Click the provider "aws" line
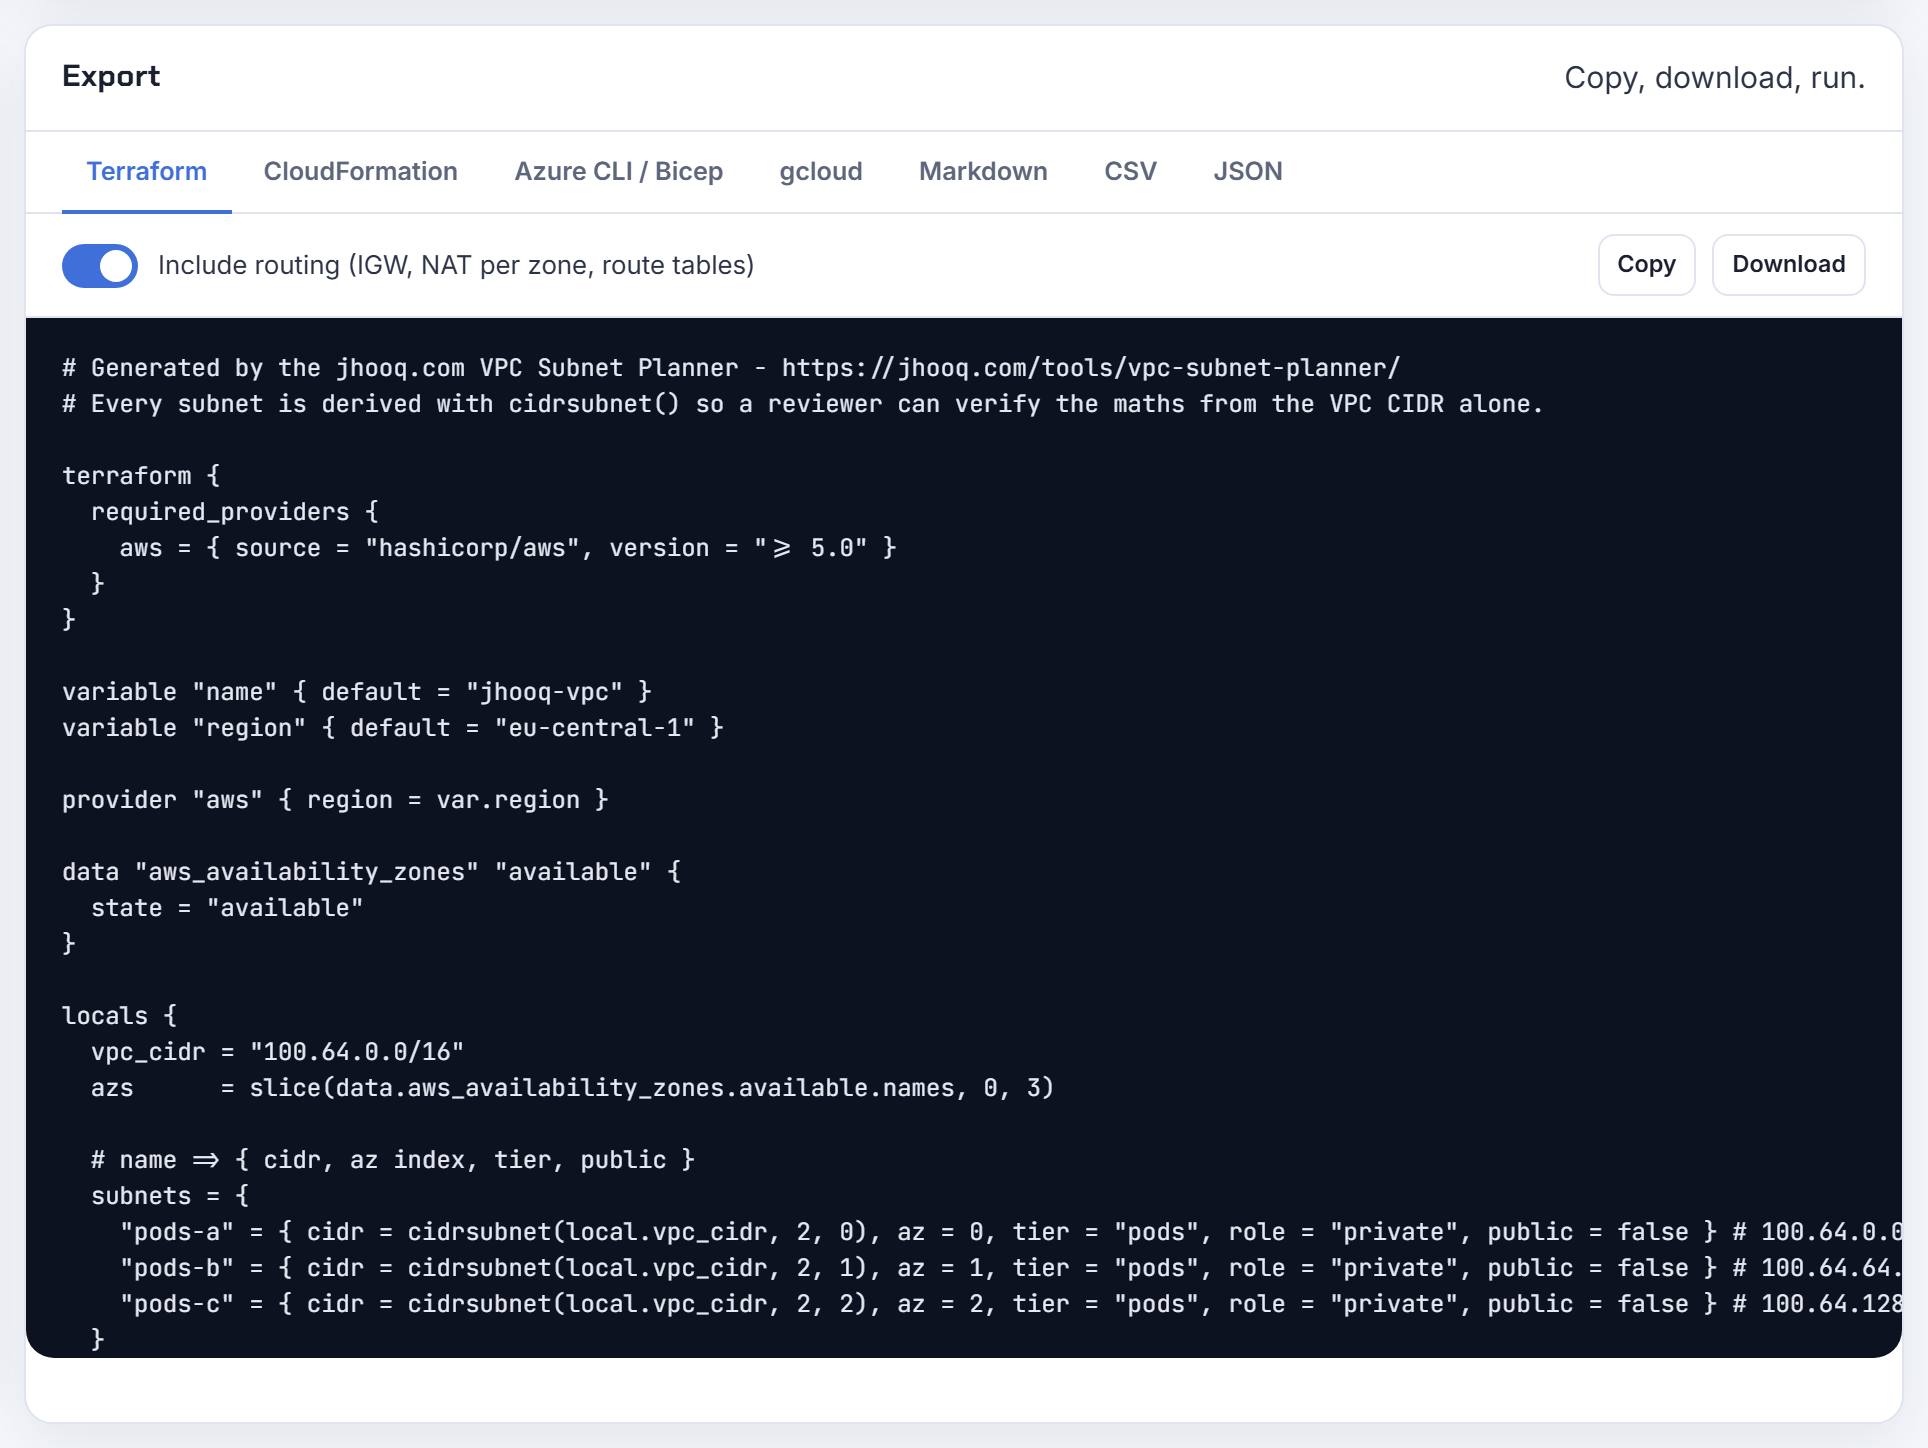The height and width of the screenshot is (1448, 1928). click(335, 800)
